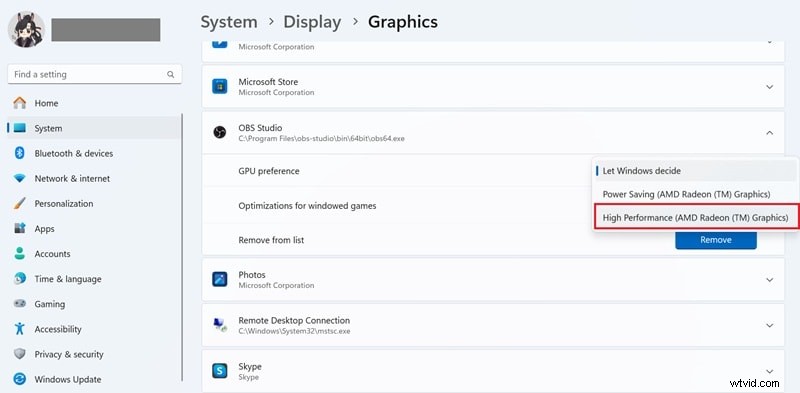Open Windows Update page
The height and width of the screenshot is (393, 800).
pos(94,379)
